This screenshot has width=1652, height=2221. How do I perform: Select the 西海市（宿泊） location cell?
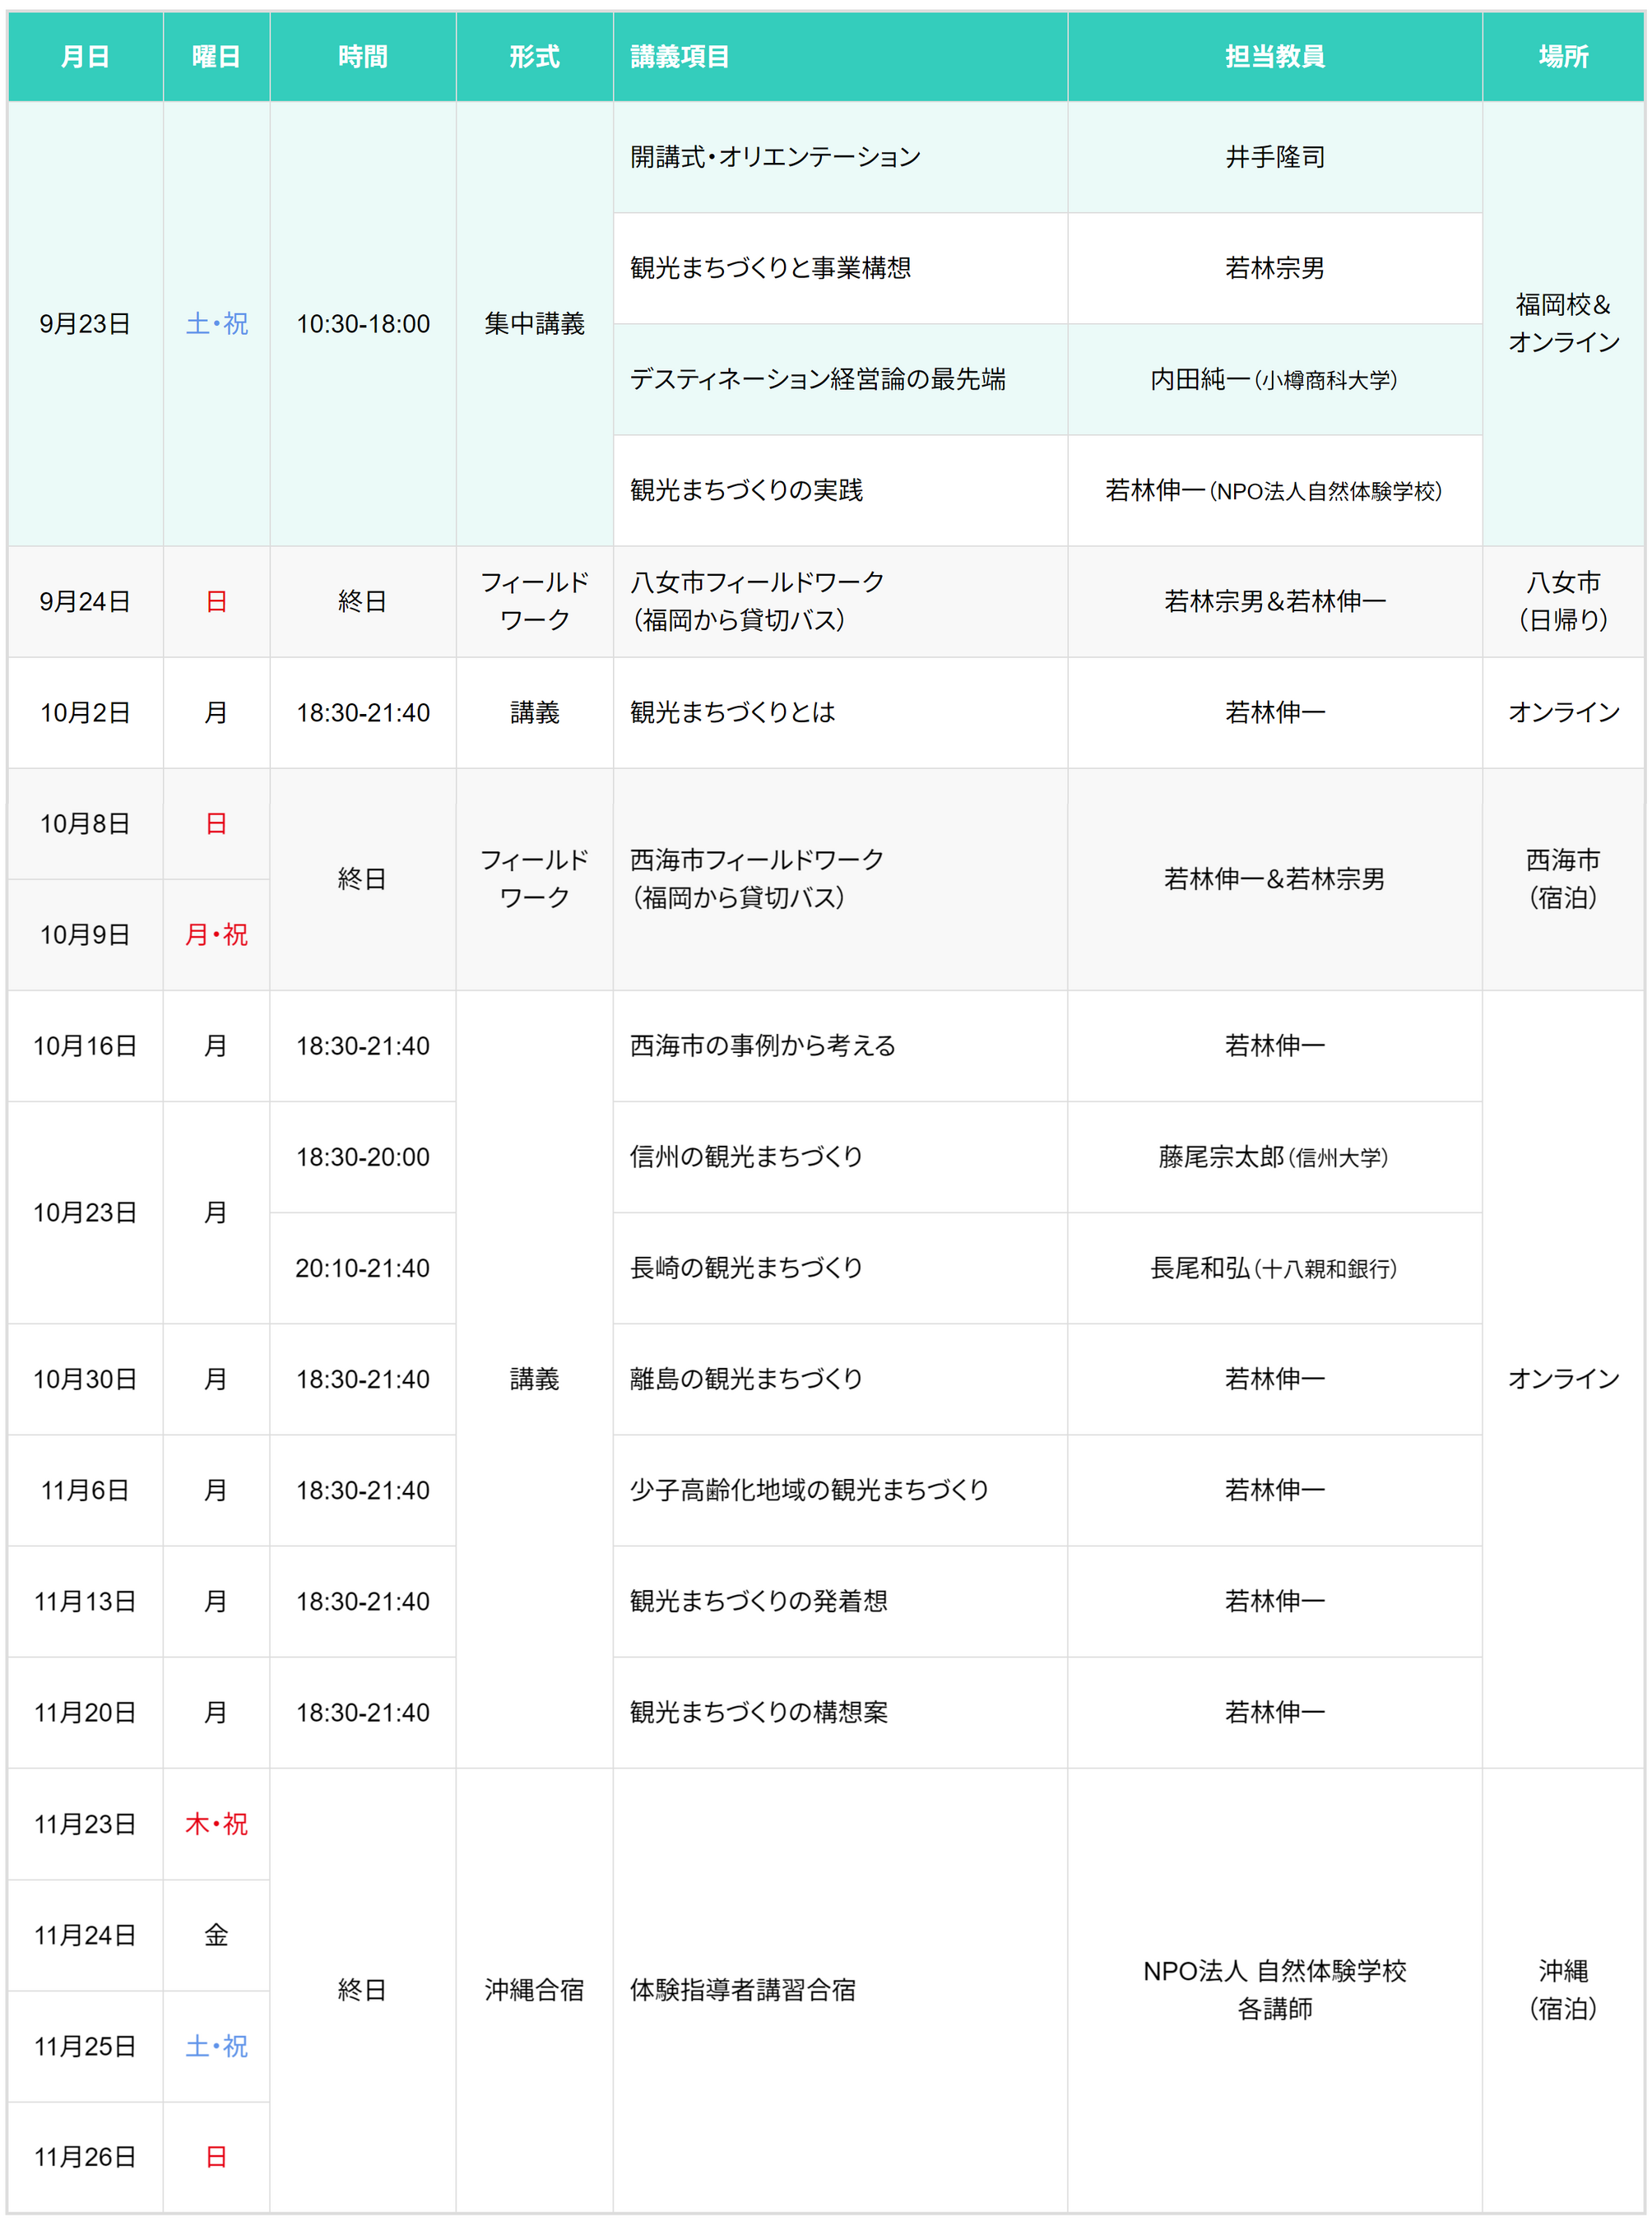pos(1562,879)
